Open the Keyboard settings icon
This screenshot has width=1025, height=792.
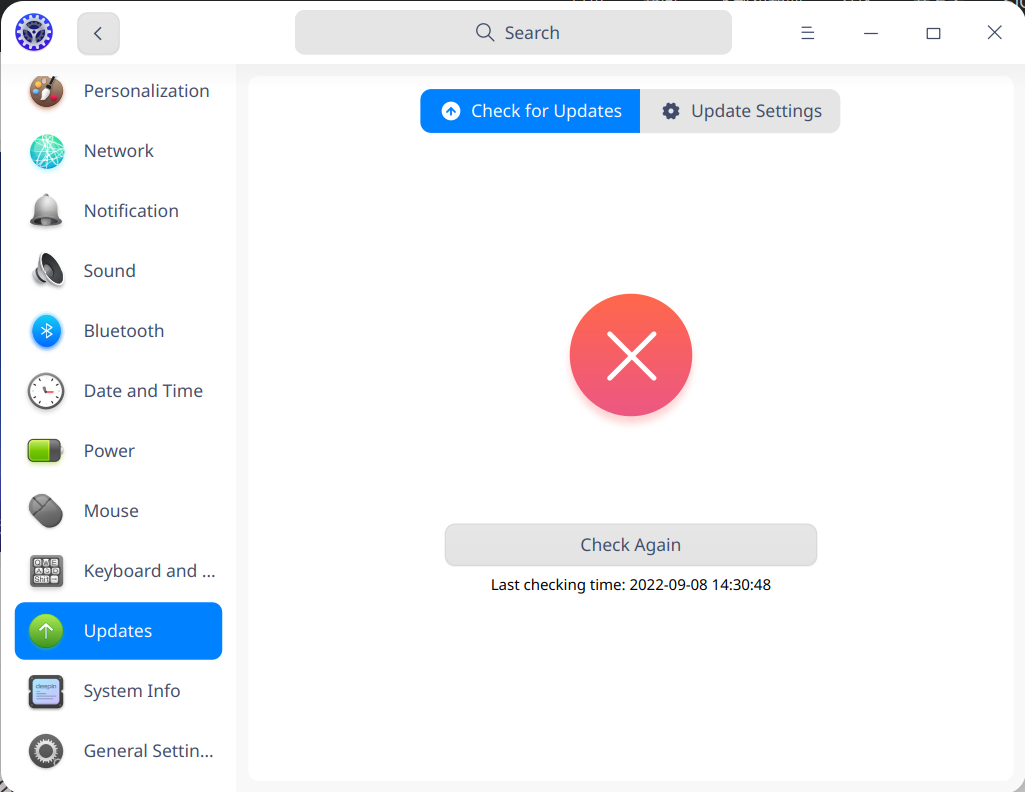tap(45, 570)
